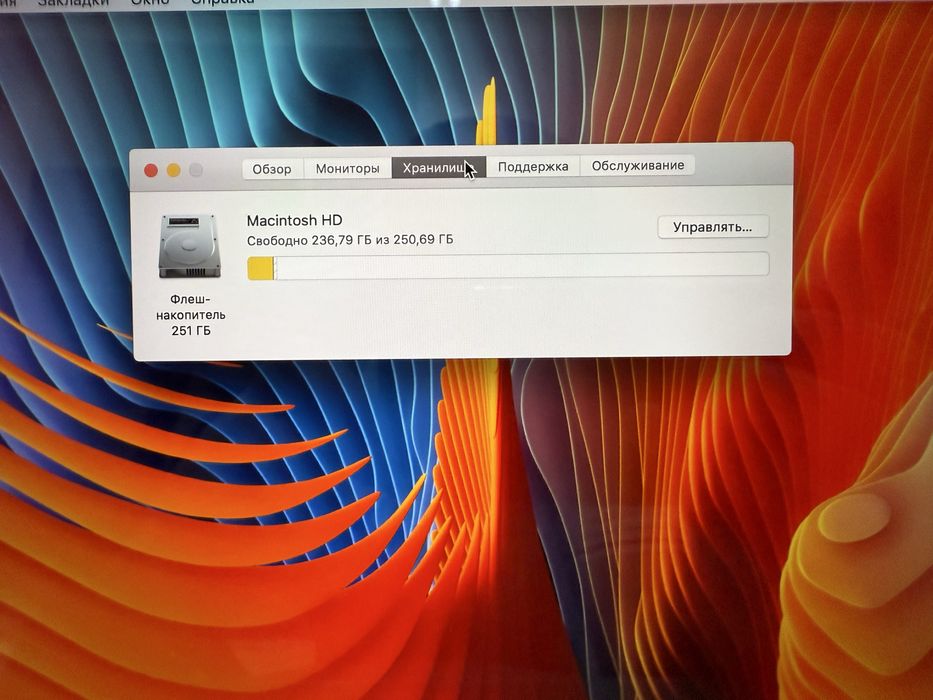Click the Управлять… button
Image resolution: width=933 pixels, height=700 pixels.
click(x=713, y=227)
